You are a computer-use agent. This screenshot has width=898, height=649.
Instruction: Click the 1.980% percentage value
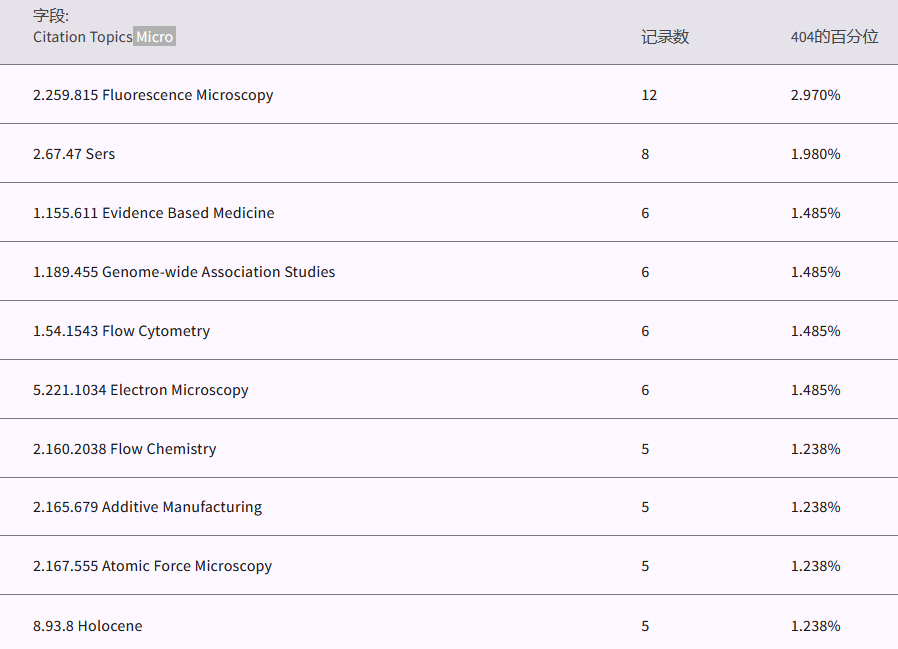(815, 154)
